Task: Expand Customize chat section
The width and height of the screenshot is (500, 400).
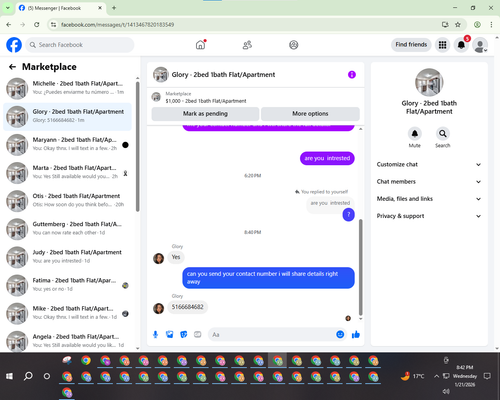Action: [x=429, y=164]
